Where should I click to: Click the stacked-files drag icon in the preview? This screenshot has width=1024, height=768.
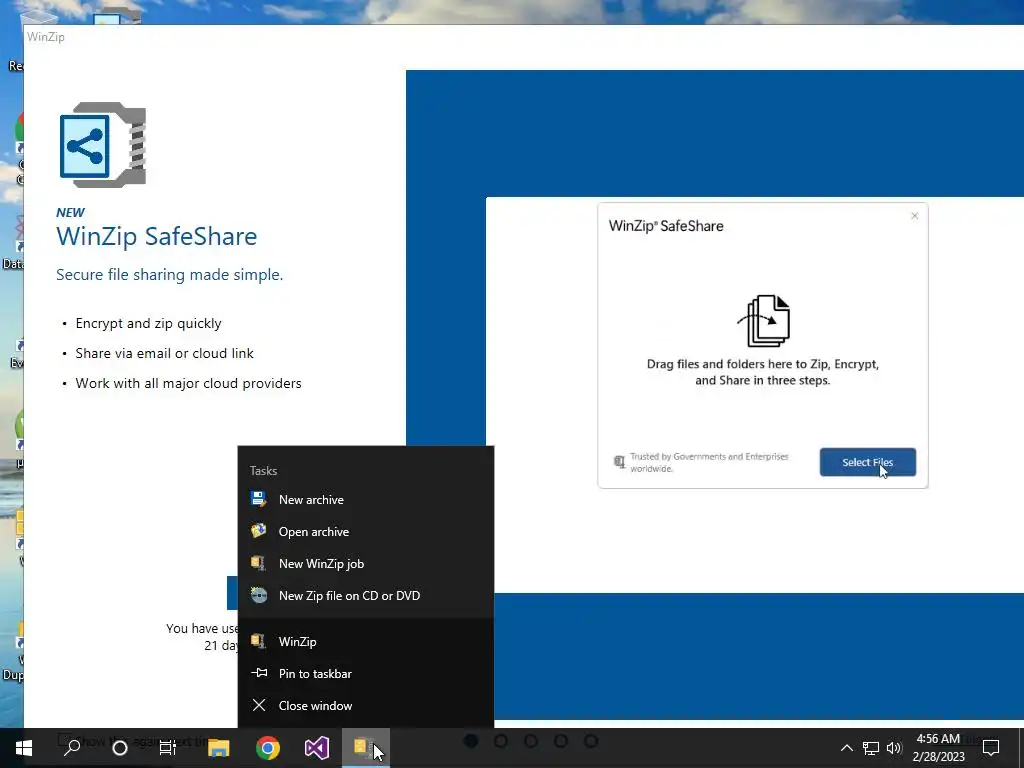764,321
